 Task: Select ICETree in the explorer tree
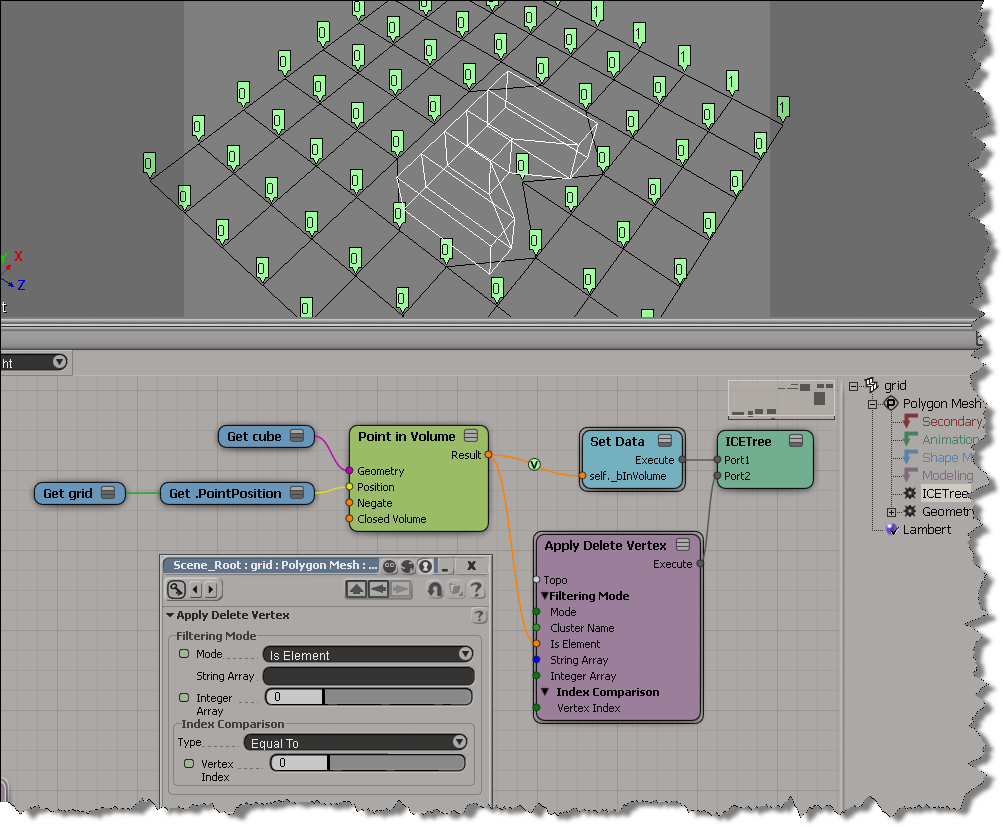[x=944, y=493]
